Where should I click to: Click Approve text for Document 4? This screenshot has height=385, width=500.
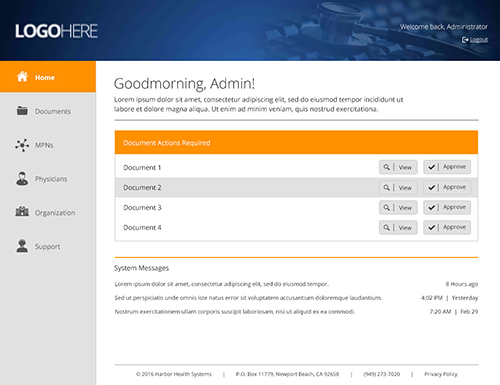(x=454, y=227)
